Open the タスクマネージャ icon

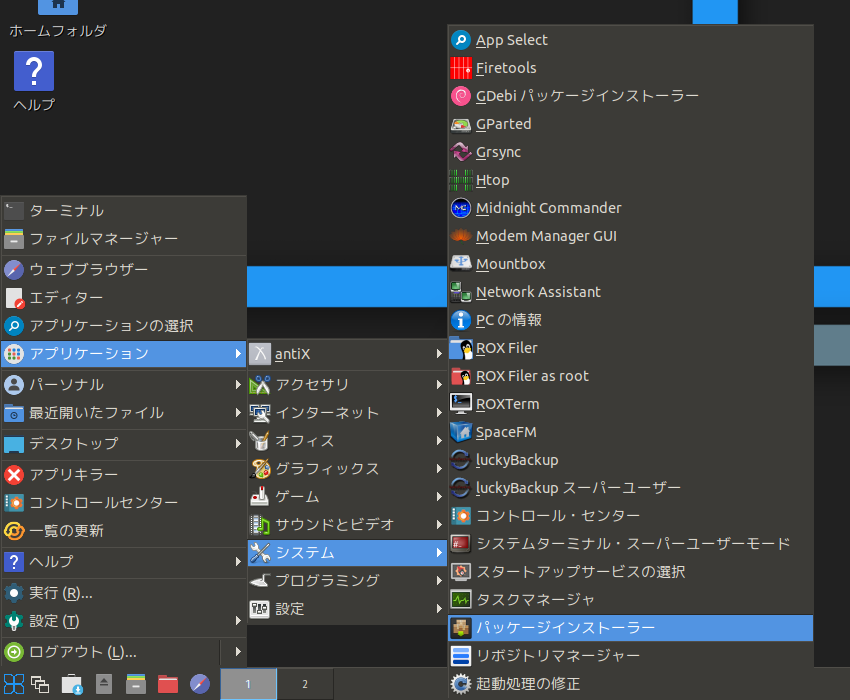[461, 600]
